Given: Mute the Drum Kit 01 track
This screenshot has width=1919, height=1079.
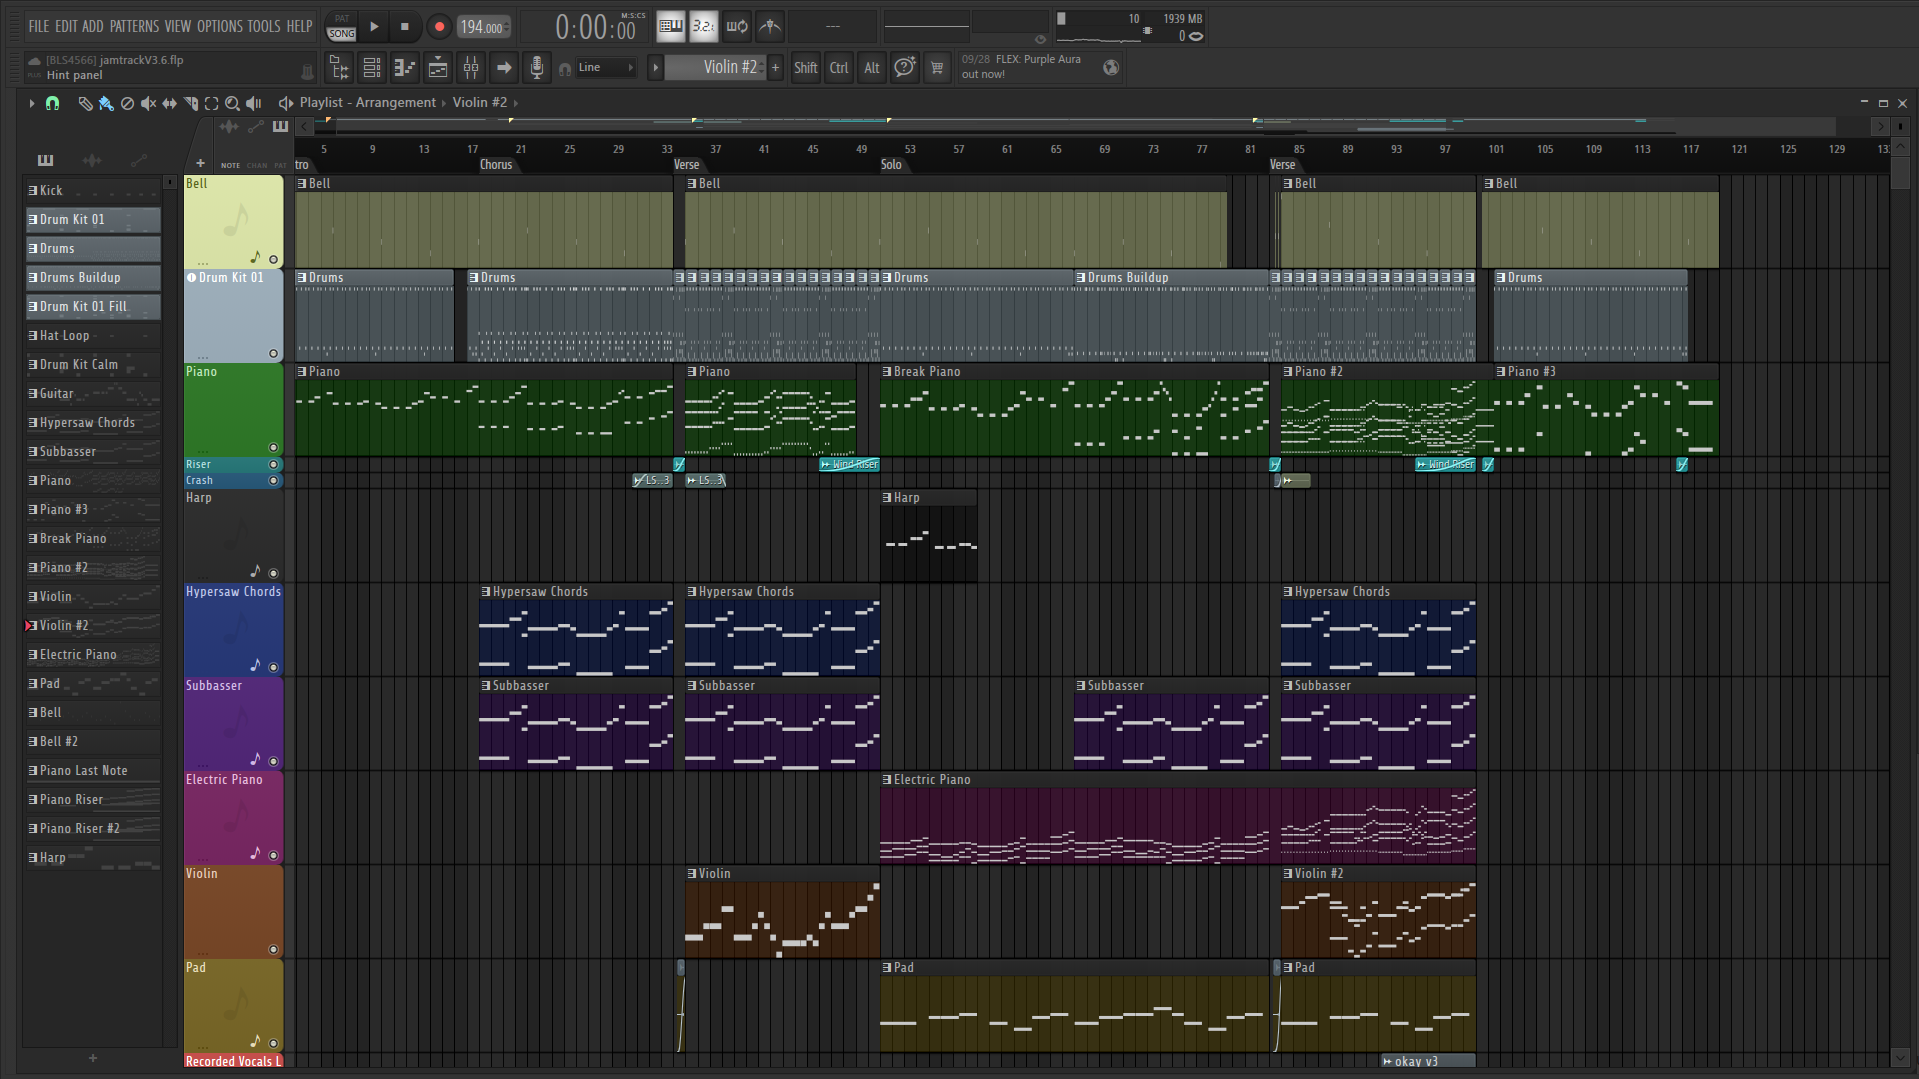Looking at the screenshot, I should pos(273,353).
